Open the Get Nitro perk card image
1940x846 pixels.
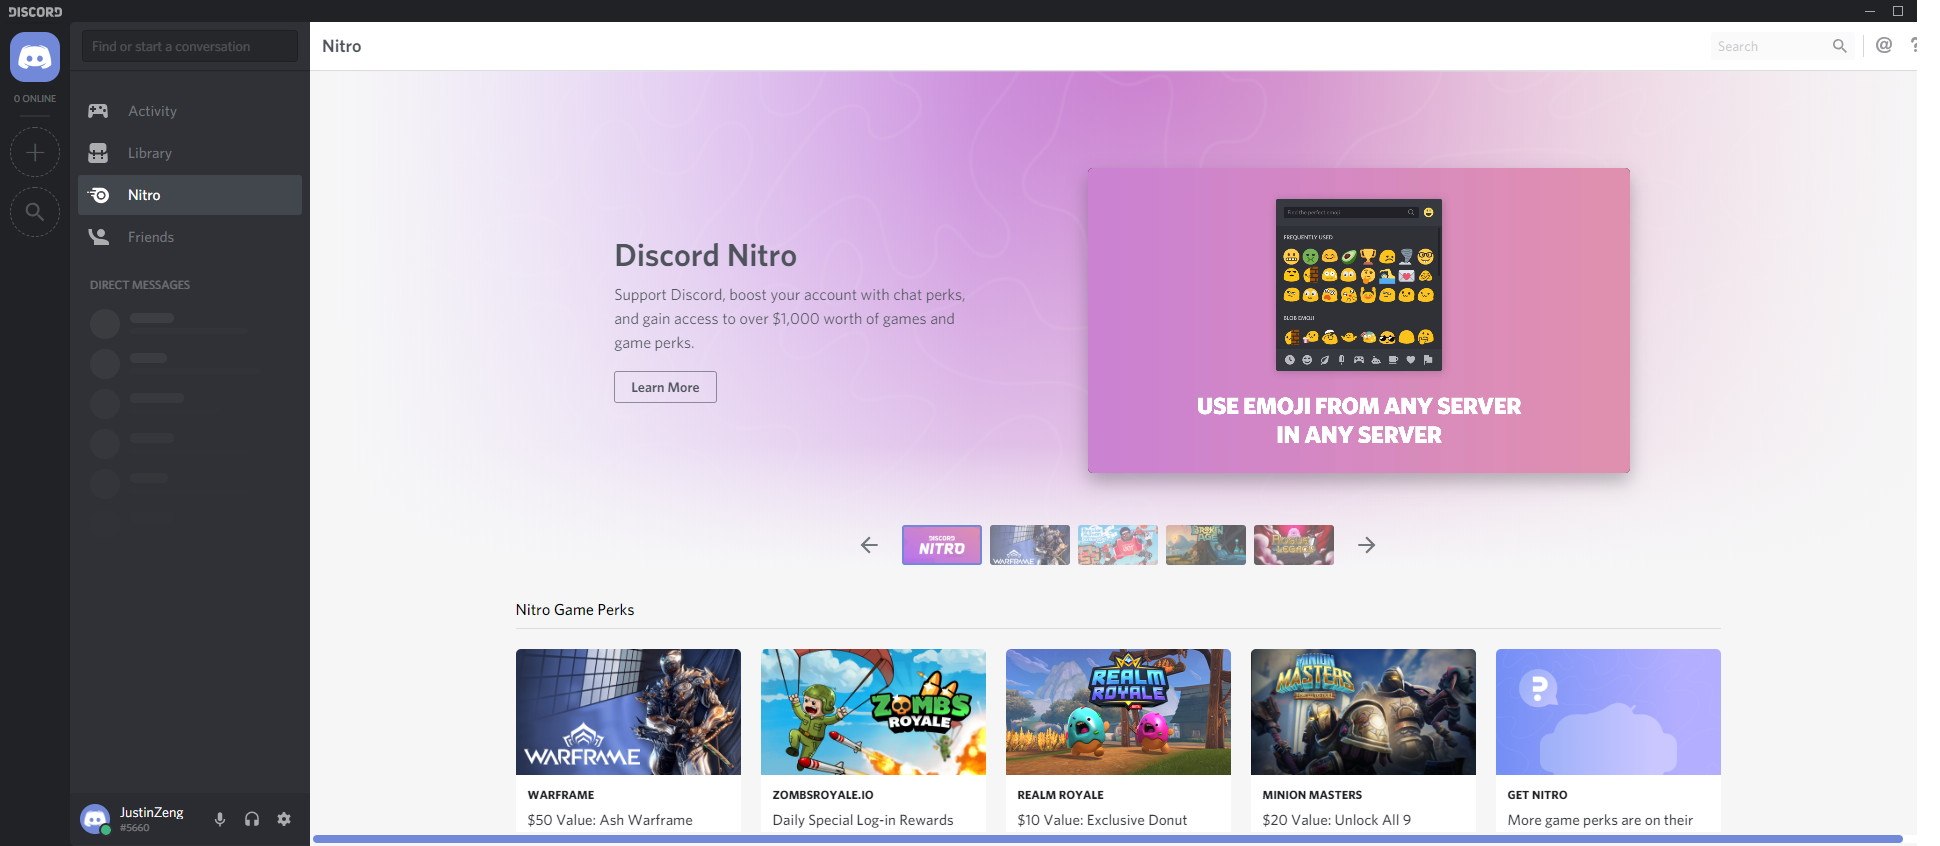coord(1608,712)
